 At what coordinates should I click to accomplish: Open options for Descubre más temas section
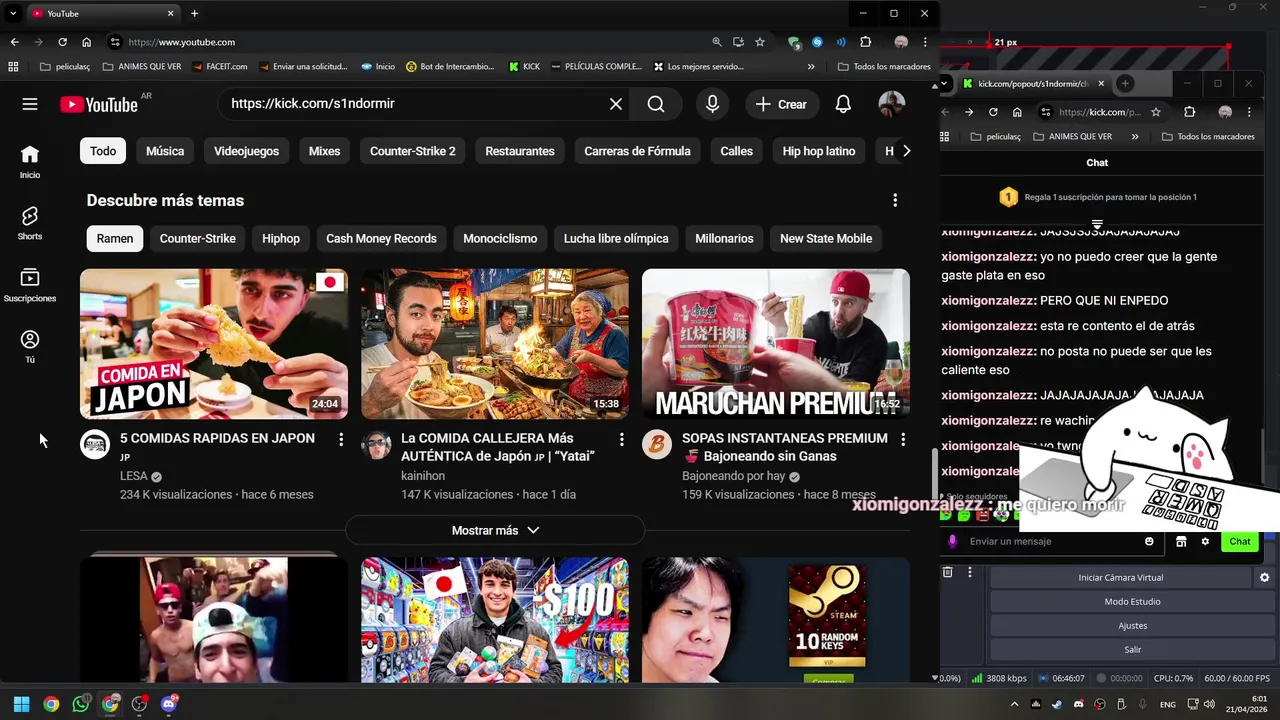(x=895, y=200)
